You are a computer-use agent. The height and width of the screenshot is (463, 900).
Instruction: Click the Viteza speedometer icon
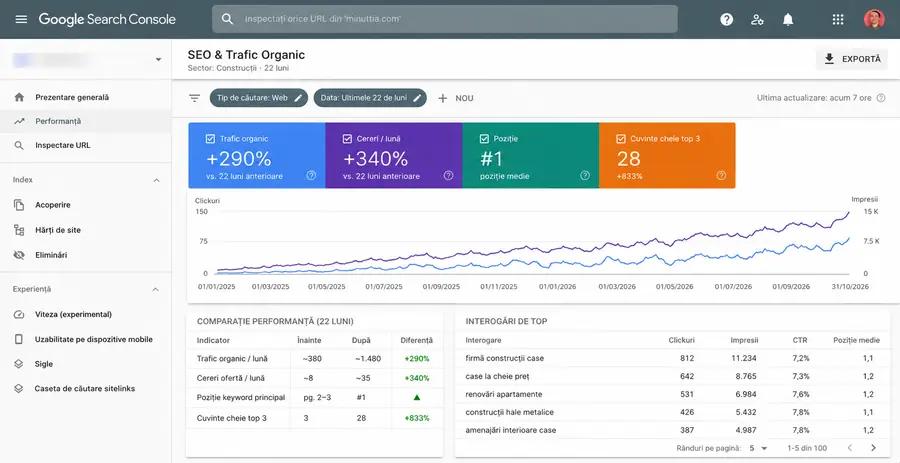(x=19, y=314)
